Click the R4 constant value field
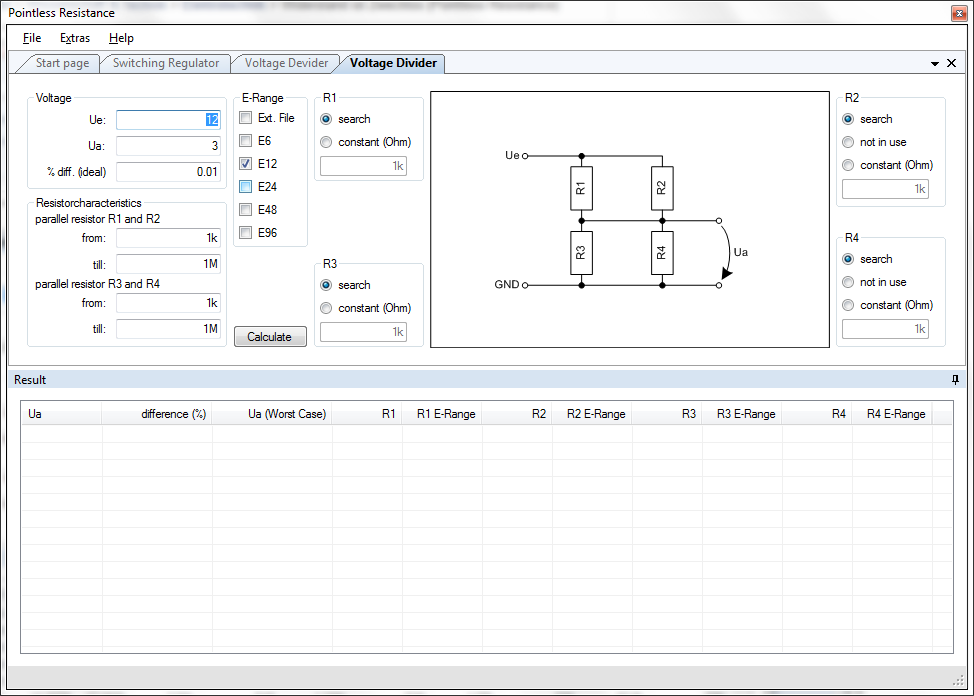 point(885,329)
